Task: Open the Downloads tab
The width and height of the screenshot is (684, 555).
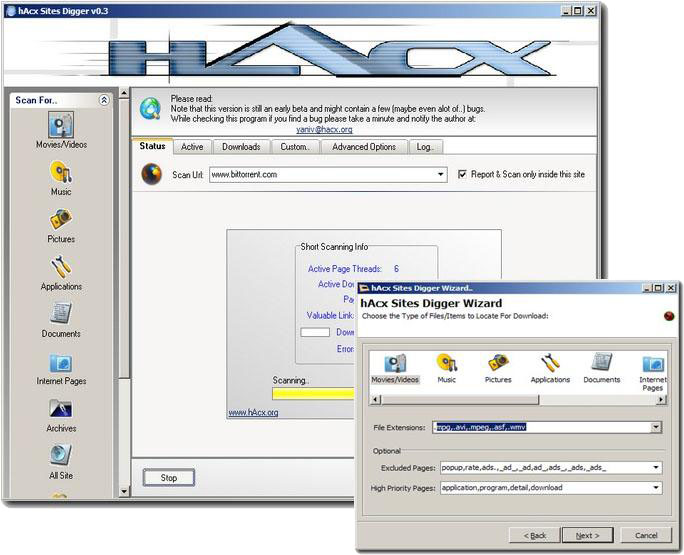Action: tap(241, 147)
